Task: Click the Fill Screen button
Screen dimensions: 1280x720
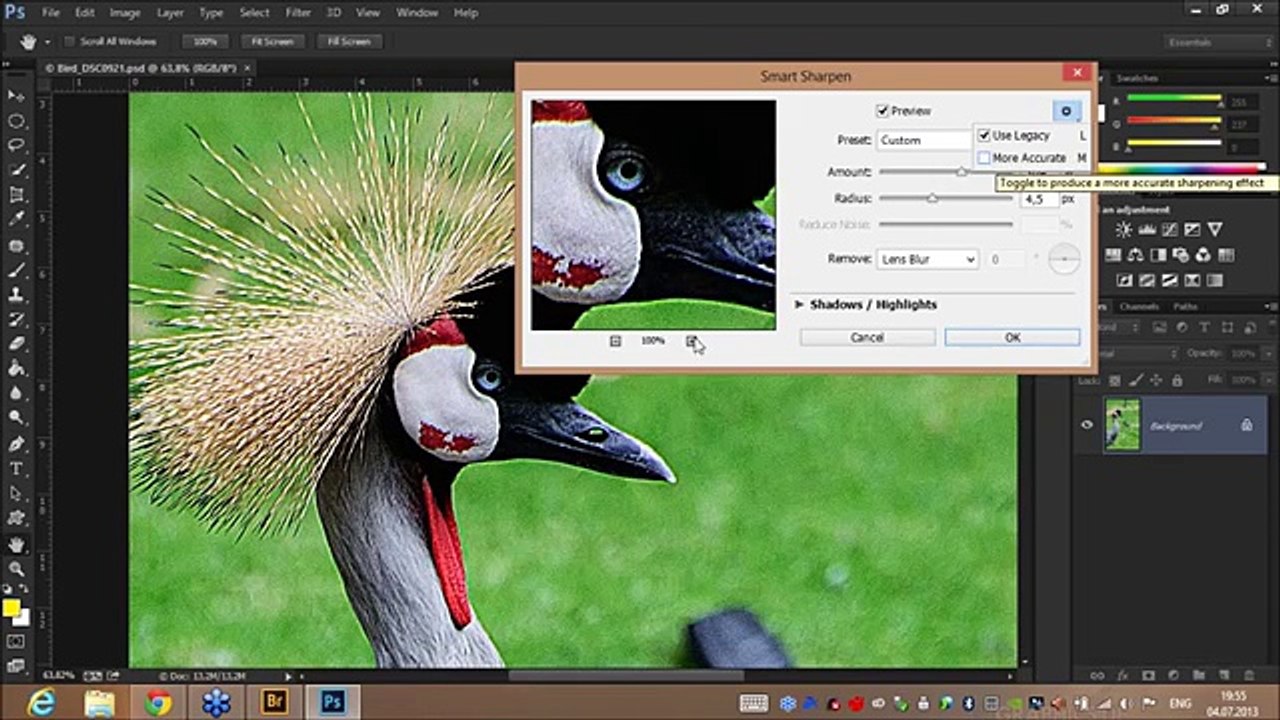Action: (x=349, y=42)
